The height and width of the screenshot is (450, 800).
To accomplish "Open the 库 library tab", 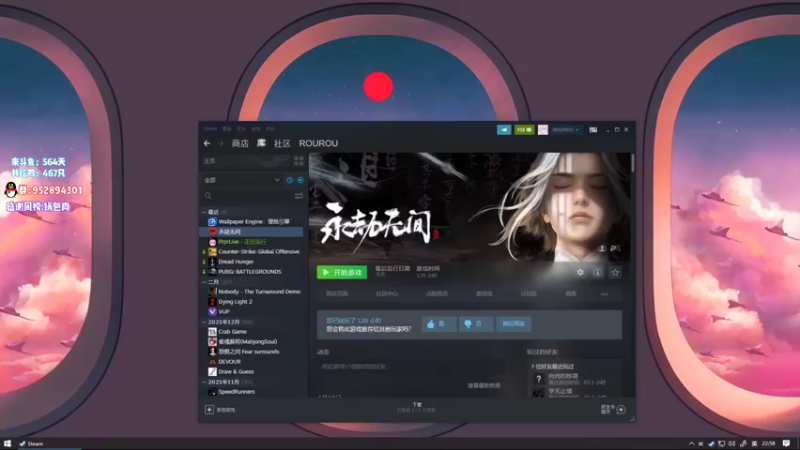I will coord(261,143).
